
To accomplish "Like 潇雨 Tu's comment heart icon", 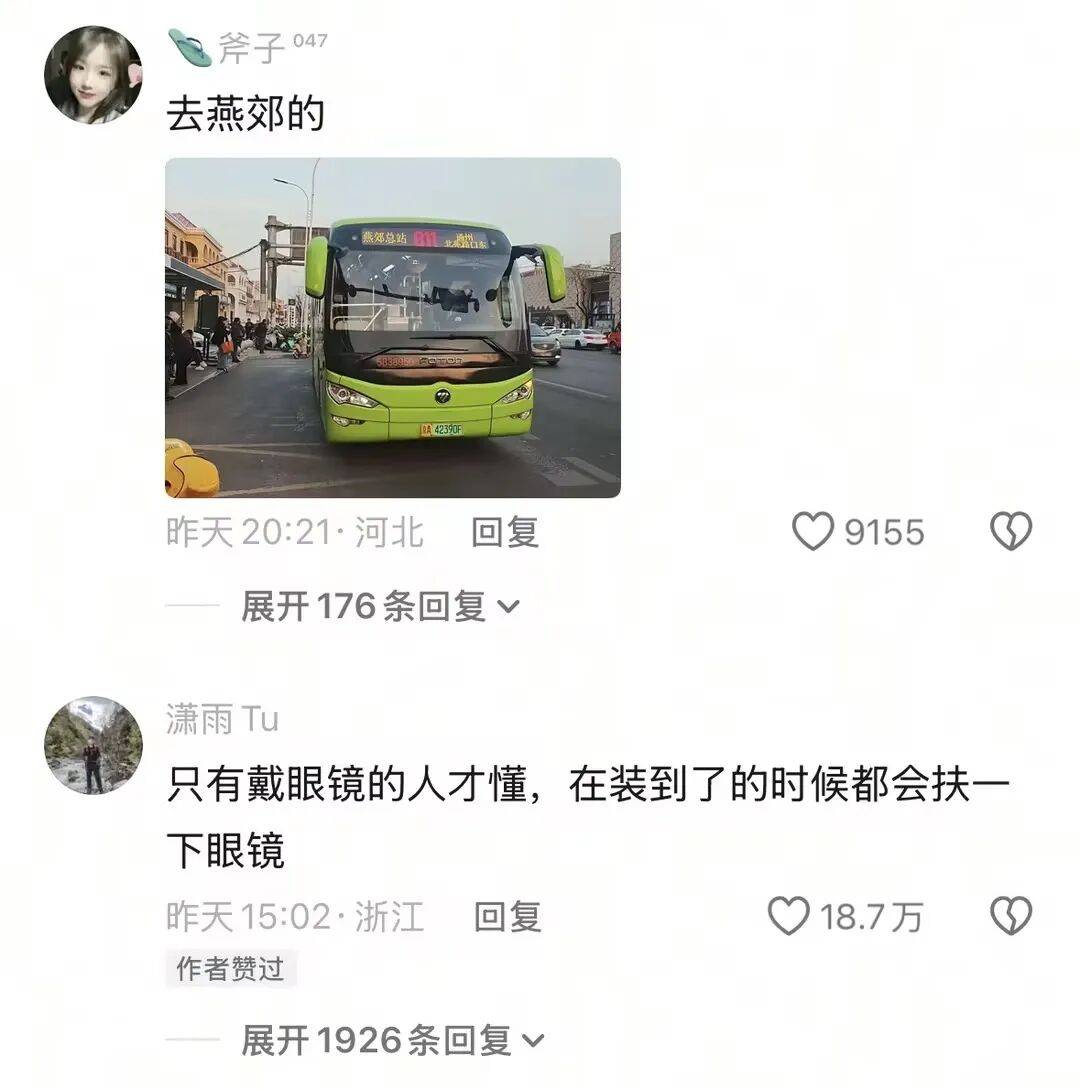I will tap(788, 915).
